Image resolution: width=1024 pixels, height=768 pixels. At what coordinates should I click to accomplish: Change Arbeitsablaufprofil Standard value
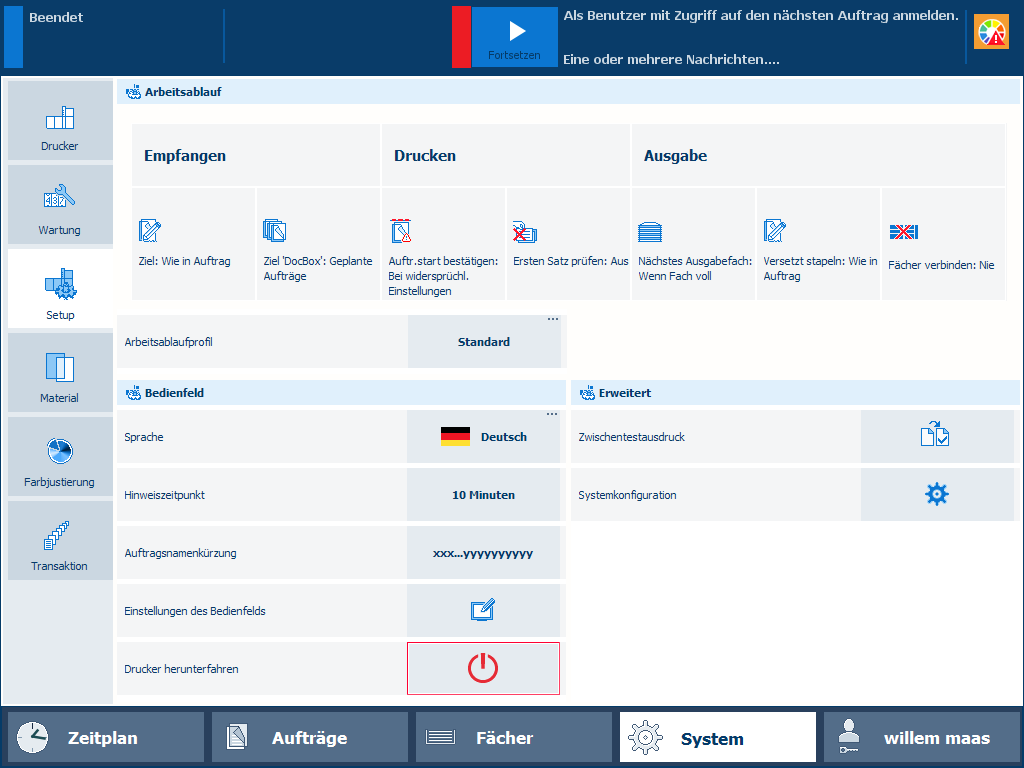(484, 342)
